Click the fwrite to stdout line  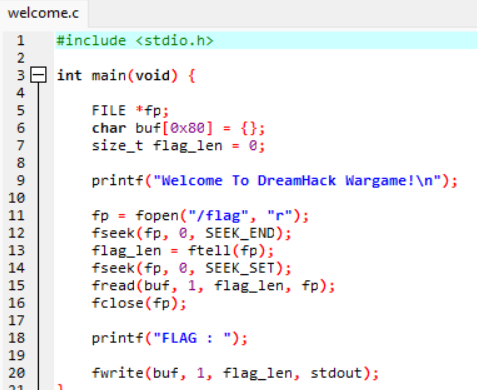[x=235, y=373]
